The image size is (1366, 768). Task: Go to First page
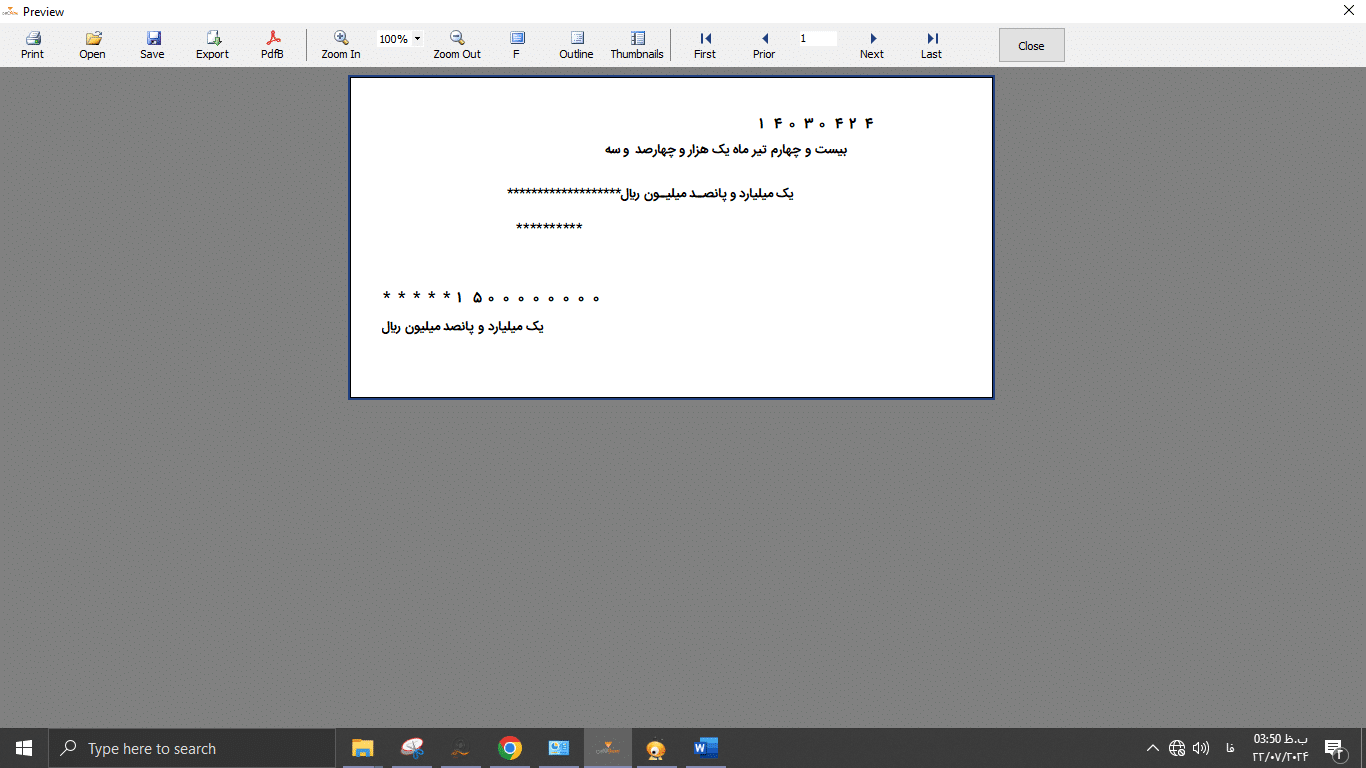[705, 45]
